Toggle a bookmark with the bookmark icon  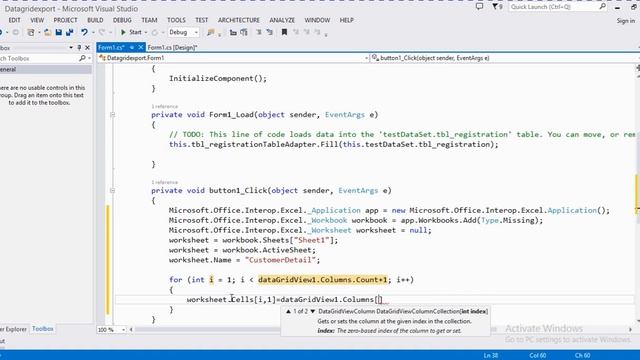284,32
